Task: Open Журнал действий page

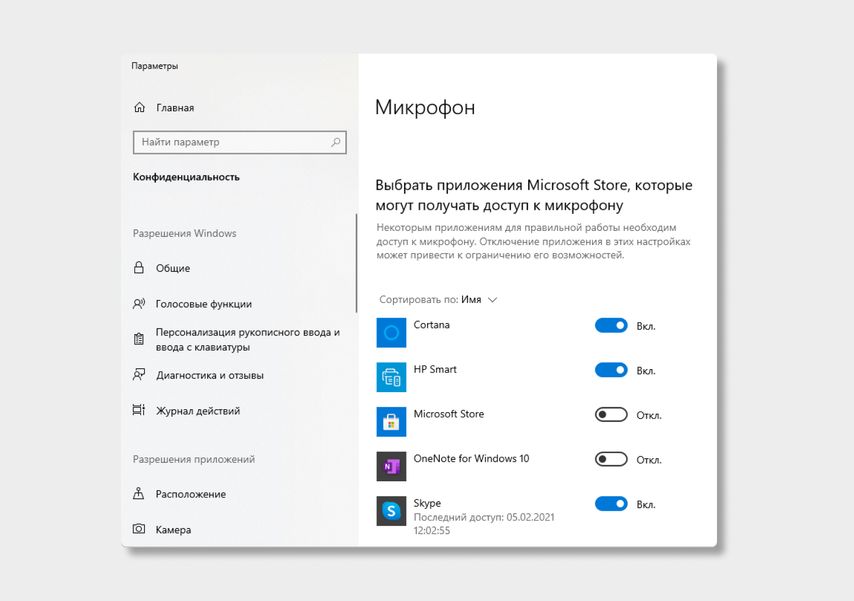Action: [197, 411]
